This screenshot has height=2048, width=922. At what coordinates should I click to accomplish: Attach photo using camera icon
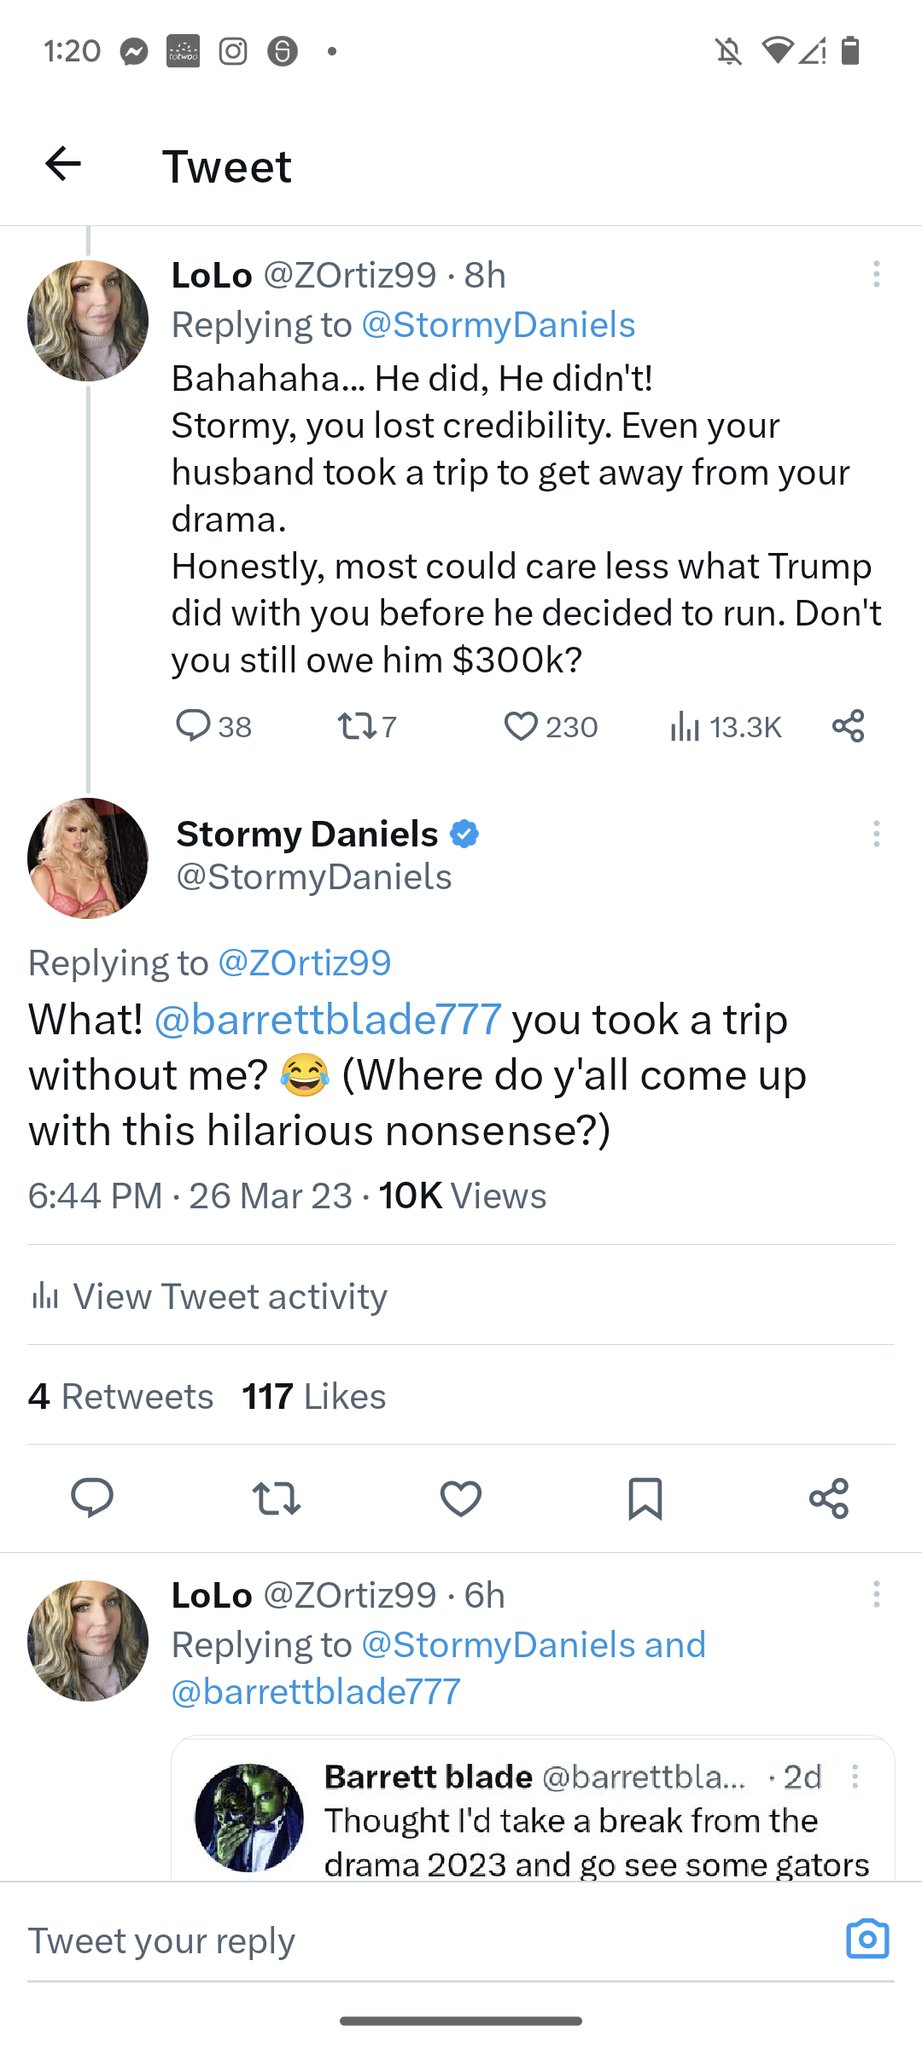click(867, 1939)
